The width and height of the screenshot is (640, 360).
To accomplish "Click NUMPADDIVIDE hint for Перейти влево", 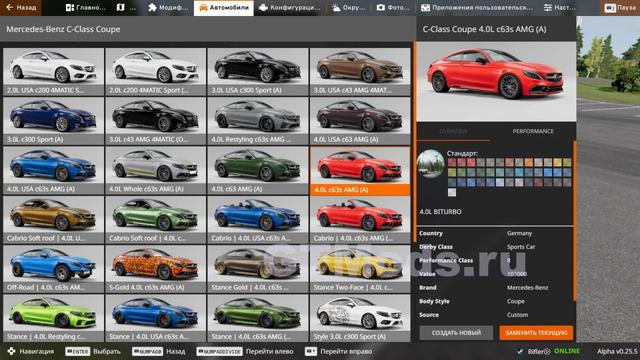I will tap(220, 351).
